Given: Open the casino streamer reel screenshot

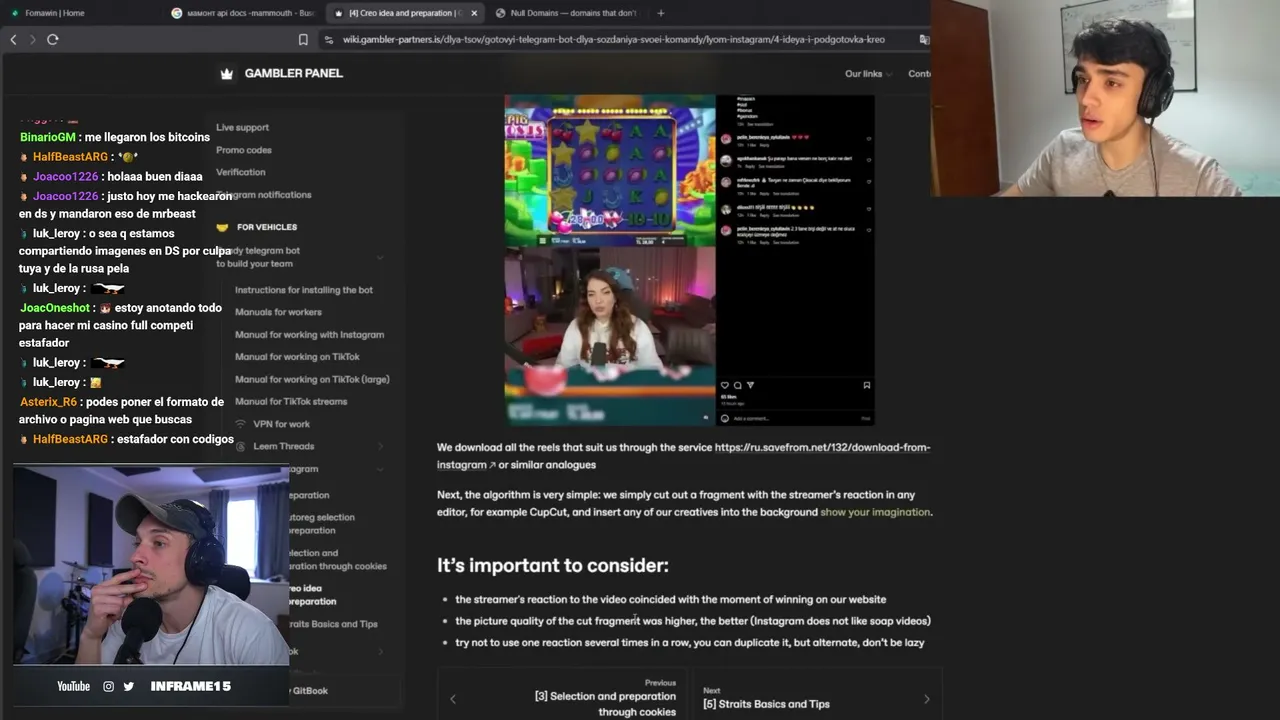Looking at the screenshot, I should click(x=689, y=260).
